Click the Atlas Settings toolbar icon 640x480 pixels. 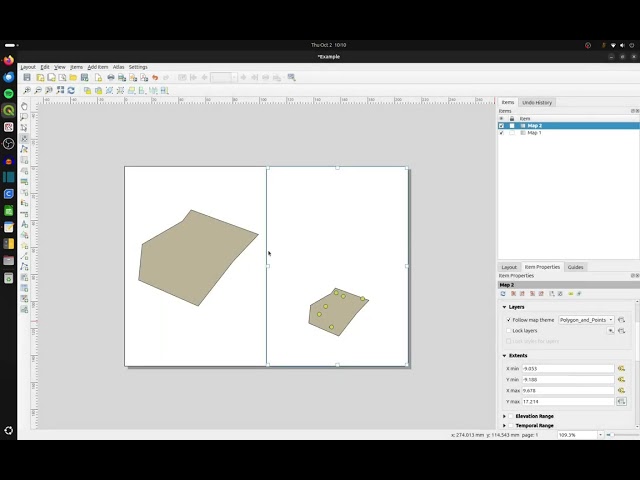point(291,78)
